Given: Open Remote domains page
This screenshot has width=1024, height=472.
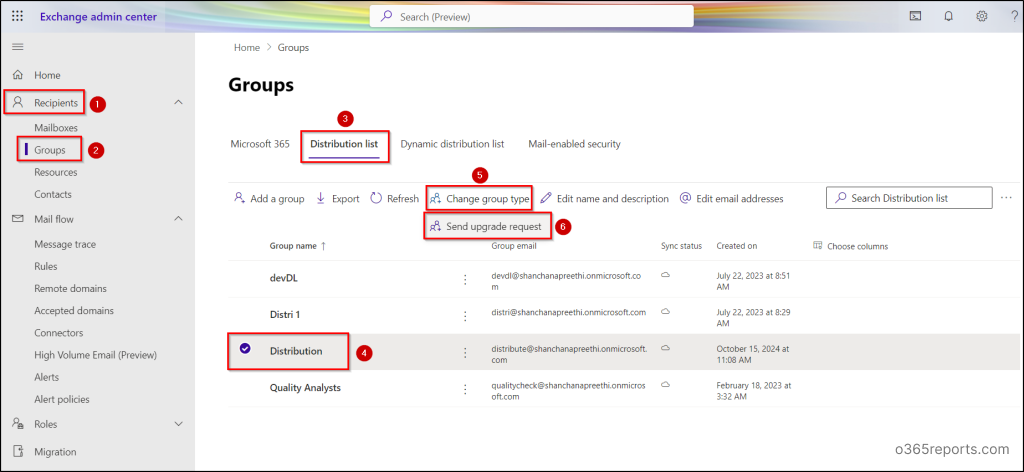Looking at the screenshot, I should point(71,289).
